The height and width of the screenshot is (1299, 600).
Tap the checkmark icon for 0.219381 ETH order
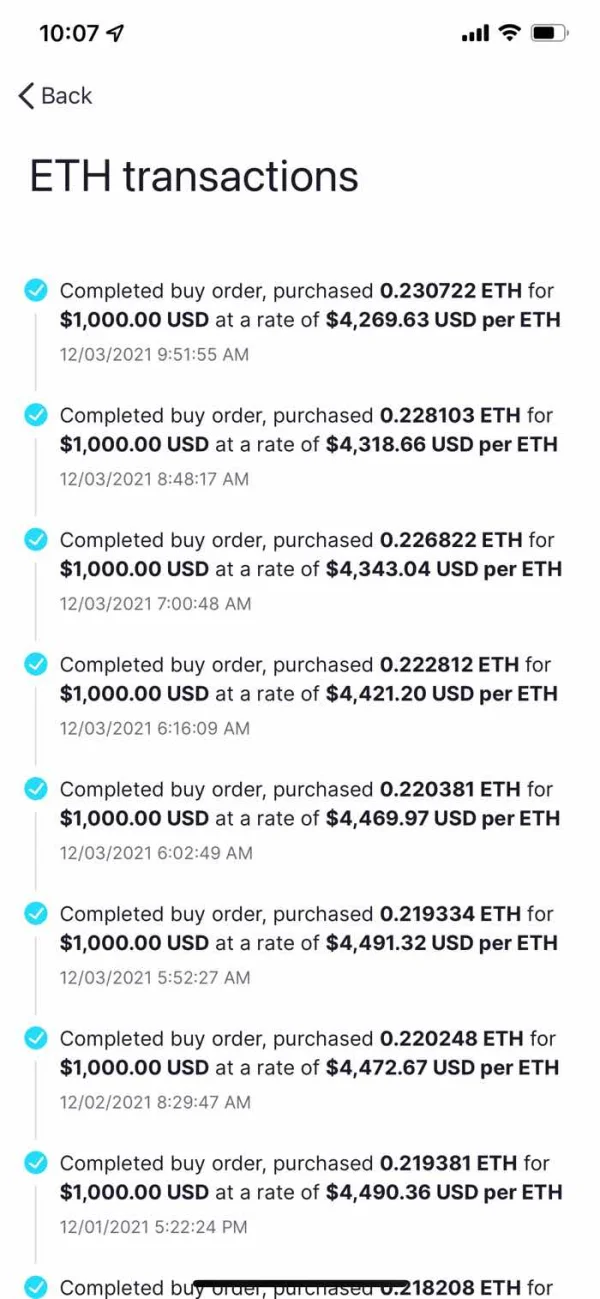coord(36,1163)
